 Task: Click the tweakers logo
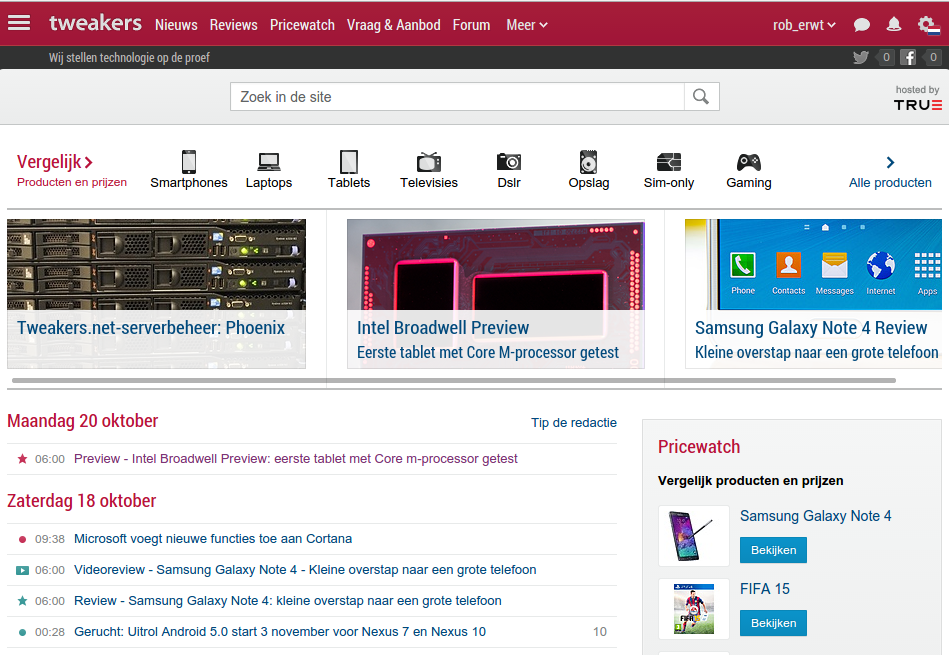[x=95, y=23]
